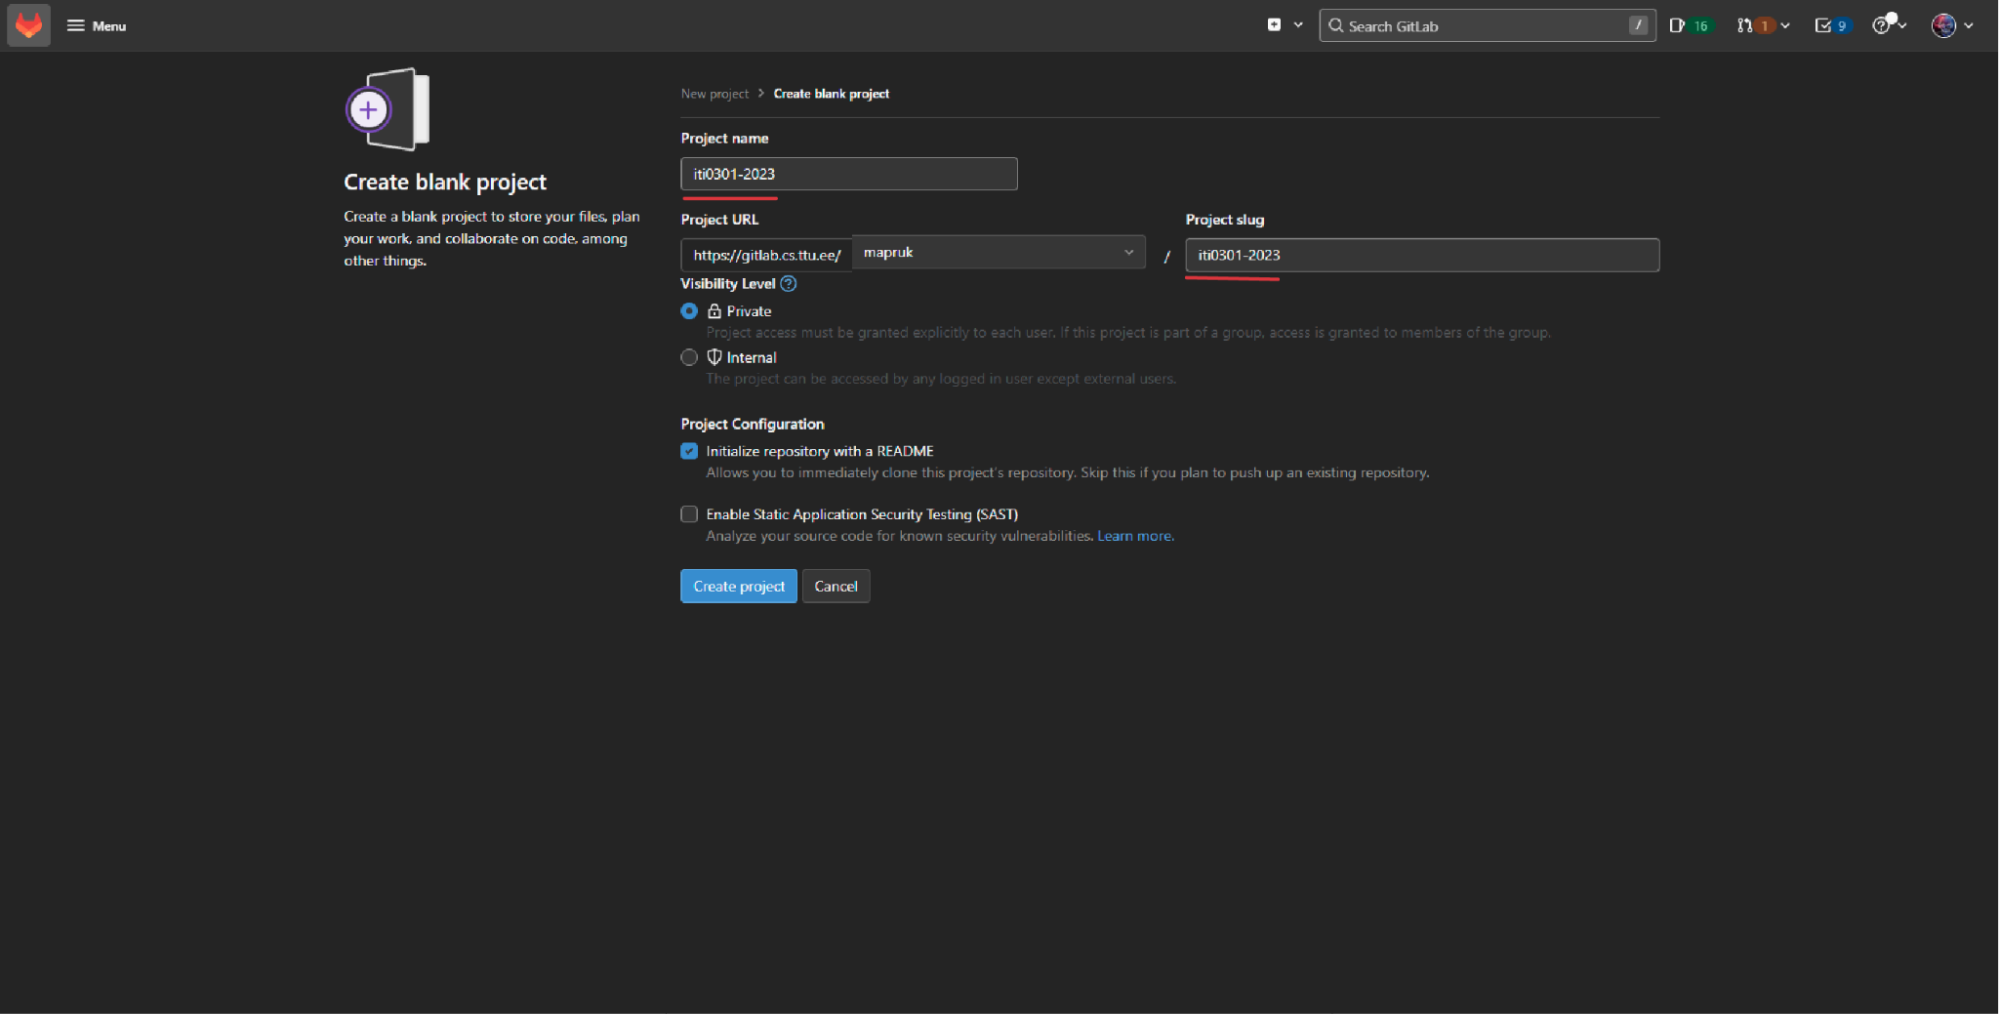
Task: Edit the Project name field
Action: (849, 174)
